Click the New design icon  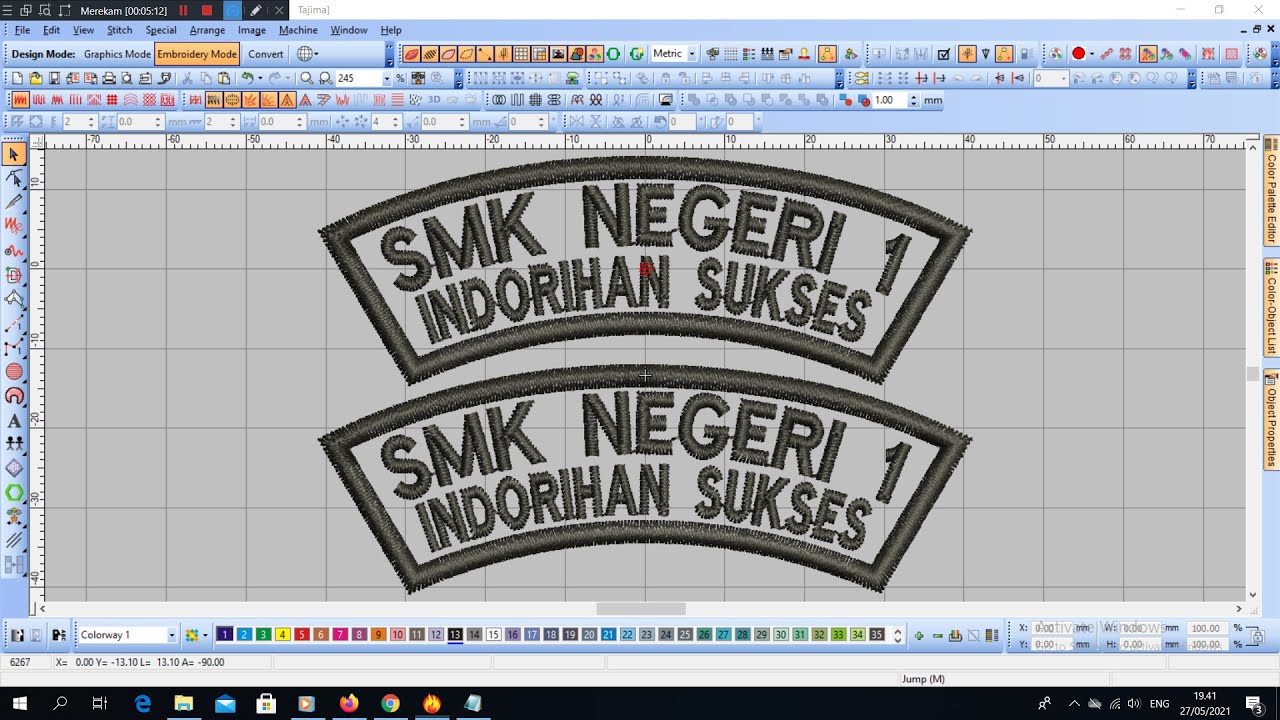[17, 78]
